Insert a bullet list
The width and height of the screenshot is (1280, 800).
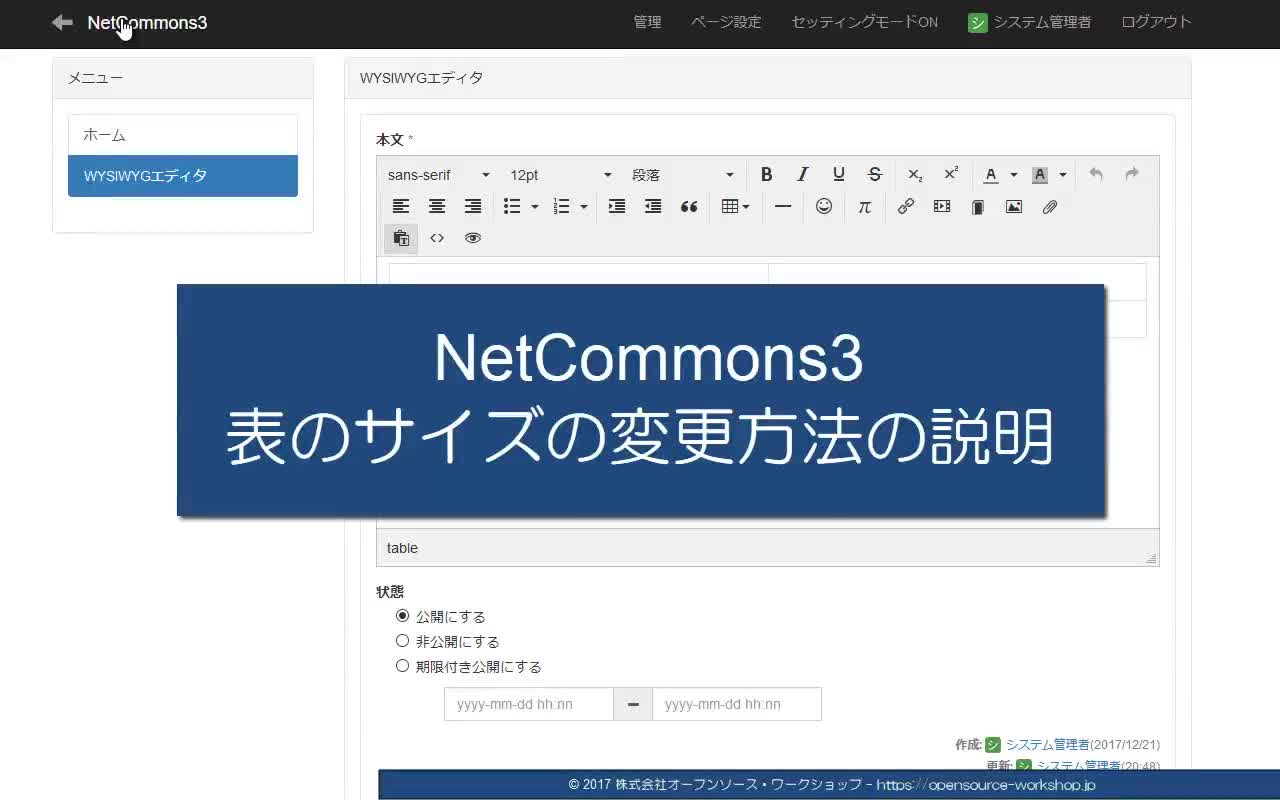512,206
